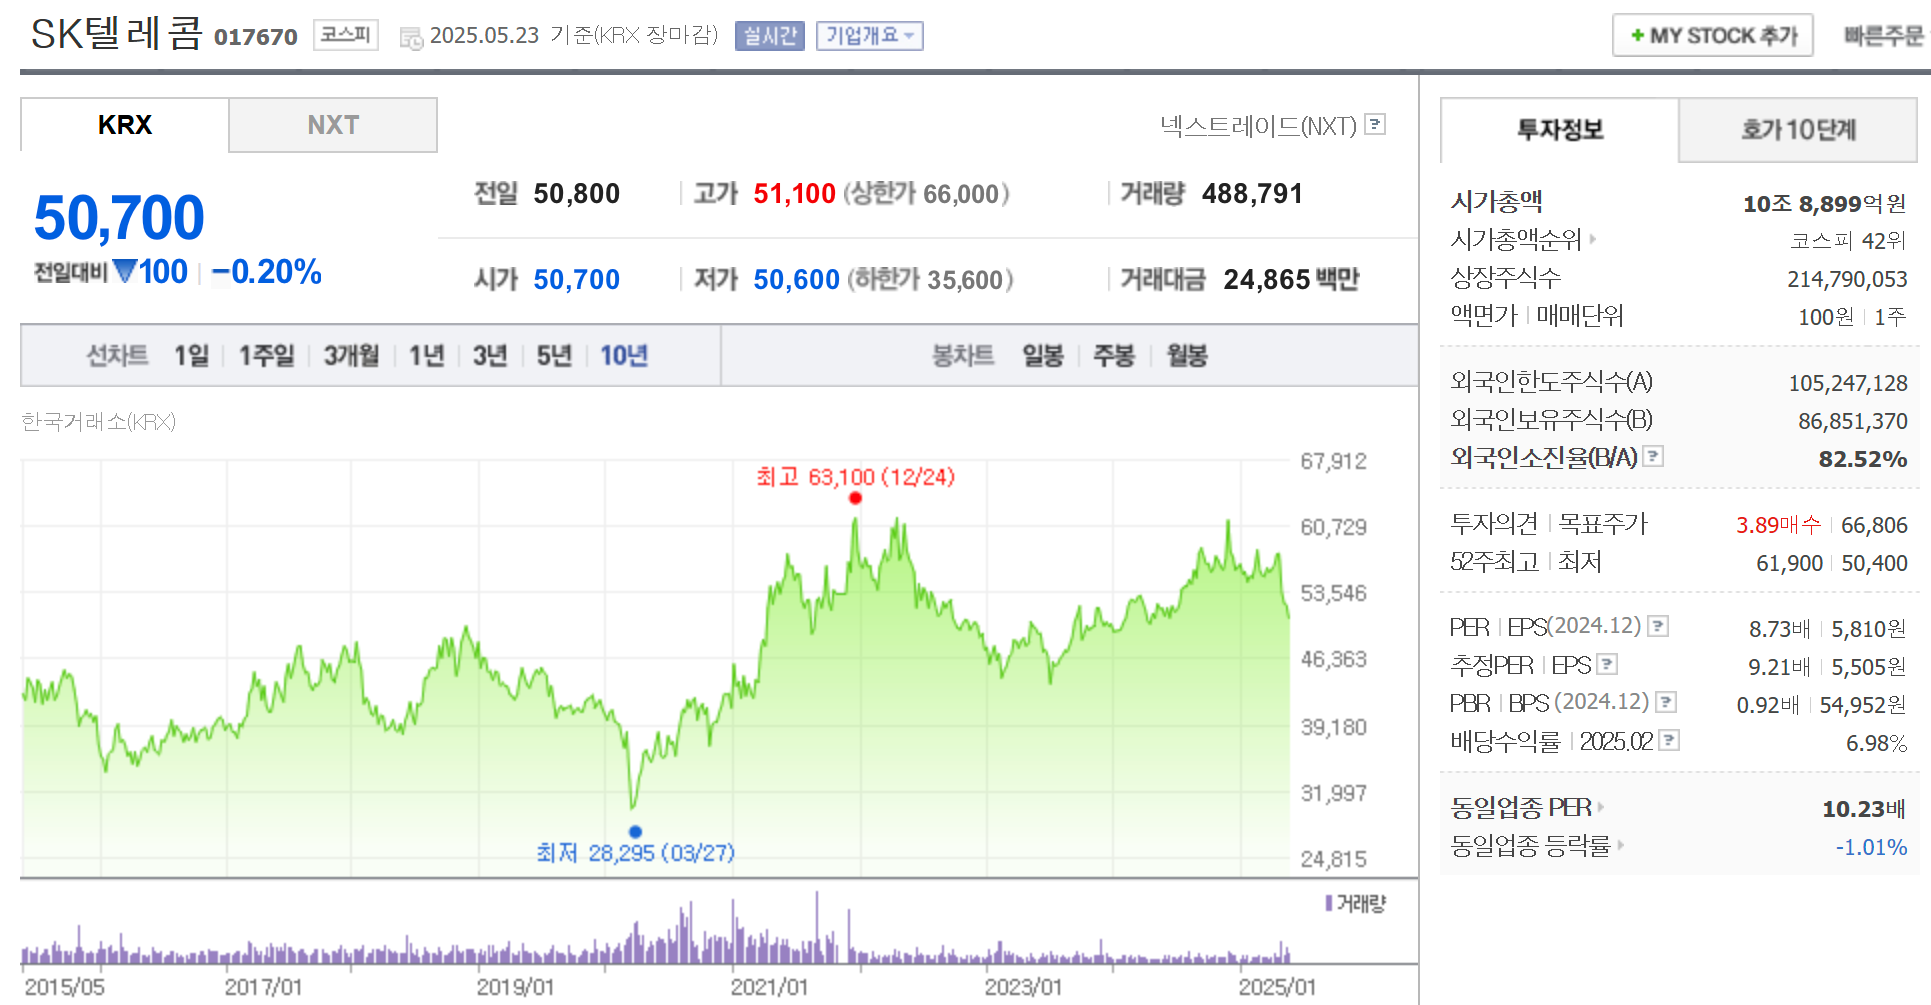Click the 투자의견 3.89매수 value
Viewport: 1931px width, 1005px height.
(x=1779, y=526)
